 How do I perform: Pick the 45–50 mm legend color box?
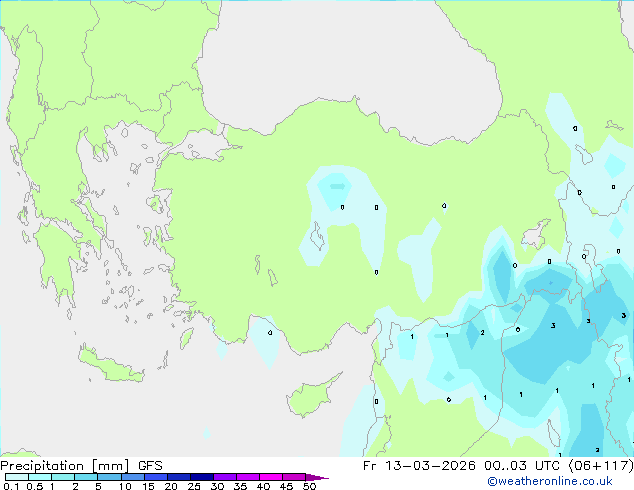click(x=294, y=477)
